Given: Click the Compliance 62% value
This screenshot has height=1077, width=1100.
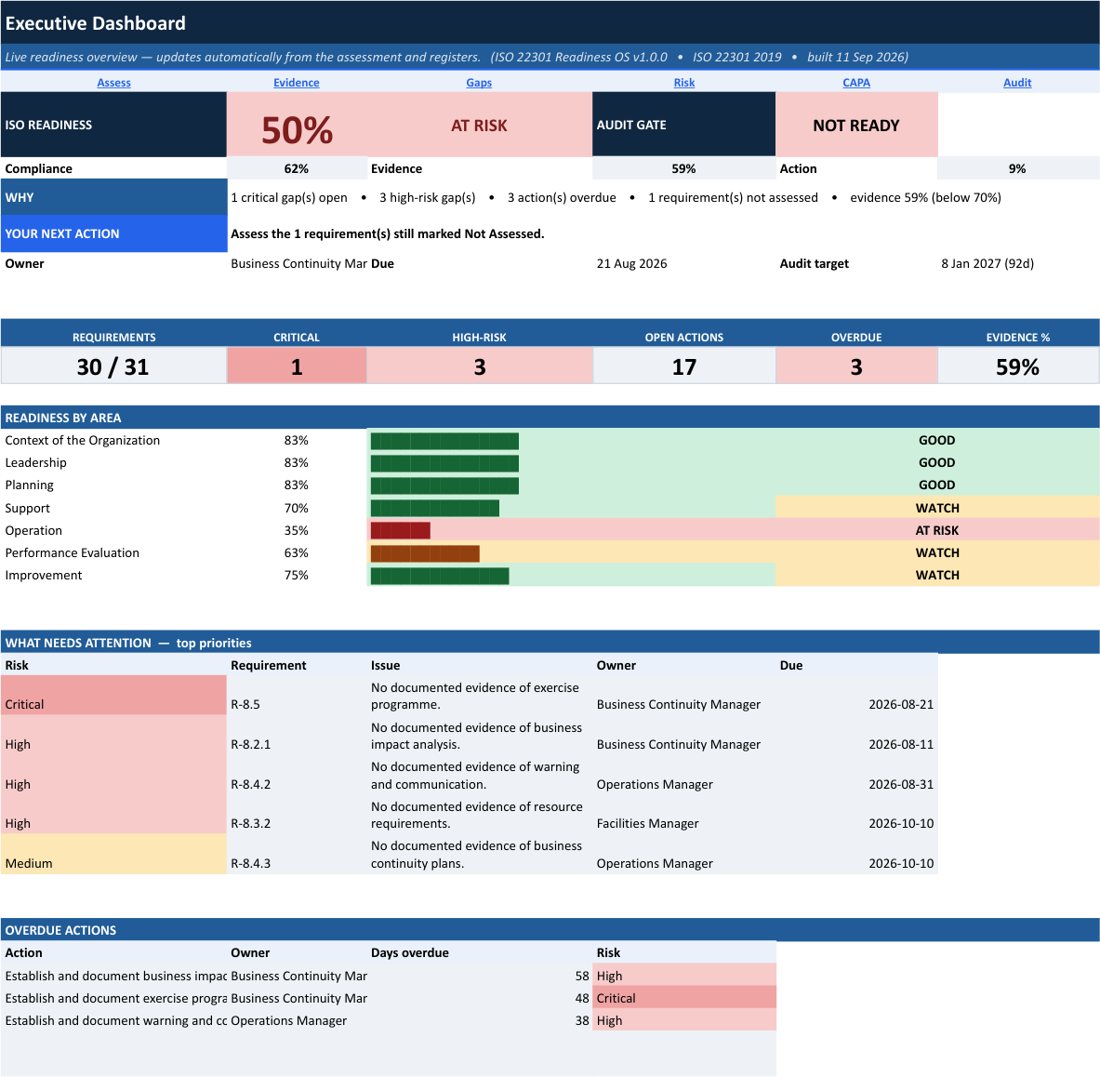Looking at the screenshot, I should click(x=296, y=168).
